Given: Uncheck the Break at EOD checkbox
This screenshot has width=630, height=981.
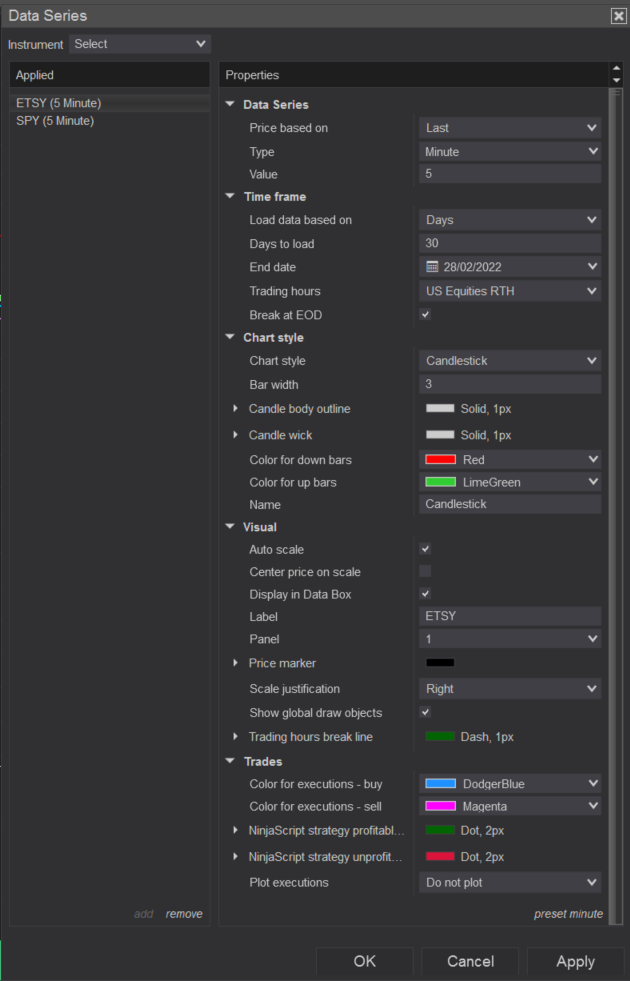Looking at the screenshot, I should [425, 315].
